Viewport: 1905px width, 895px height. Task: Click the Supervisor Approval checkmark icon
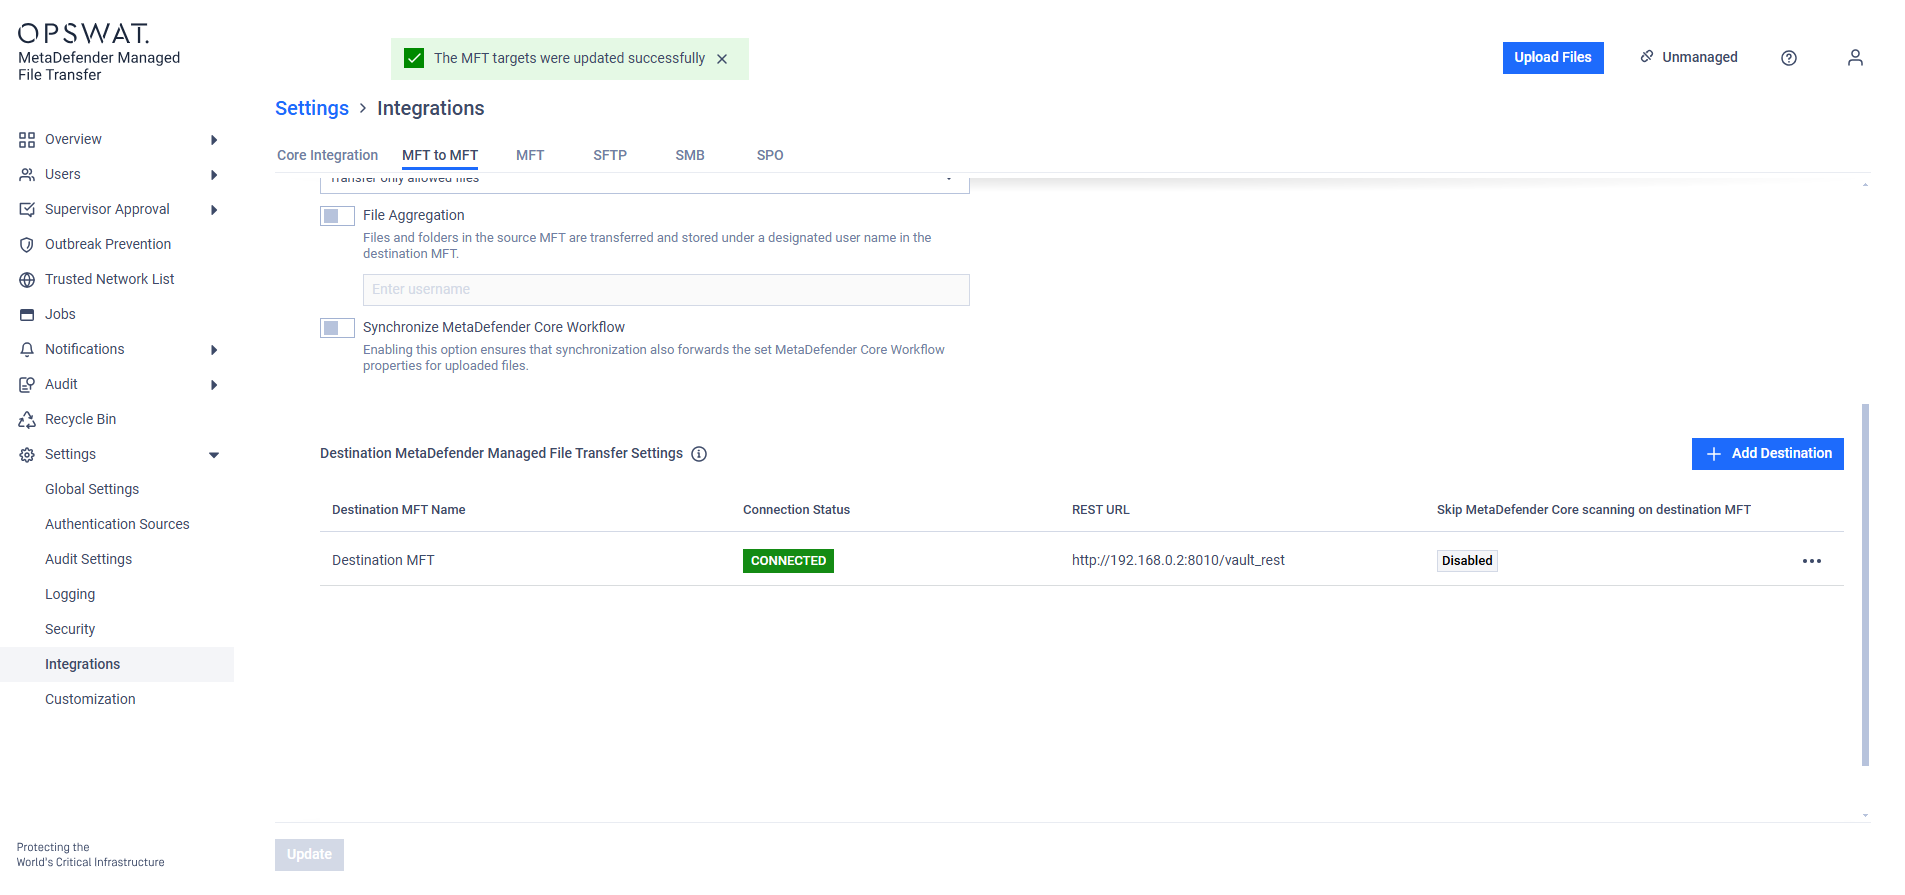(27, 210)
